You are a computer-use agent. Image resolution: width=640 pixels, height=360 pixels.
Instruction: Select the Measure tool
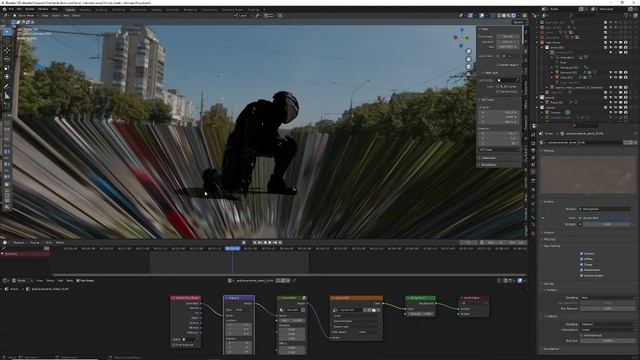(x=7, y=96)
